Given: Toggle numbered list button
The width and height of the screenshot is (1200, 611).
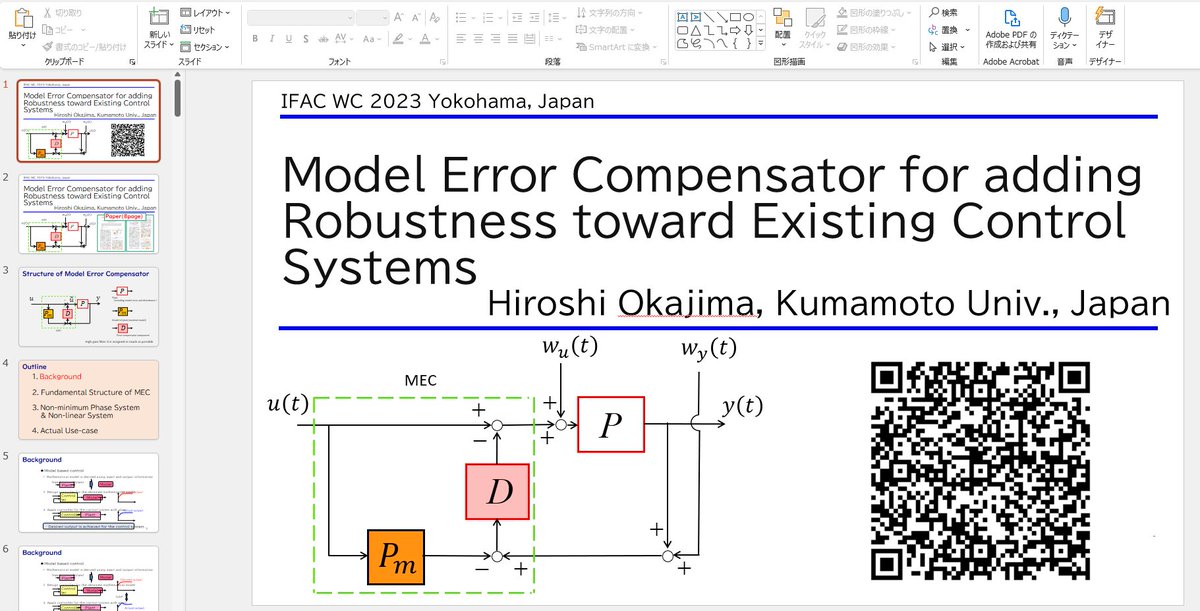Looking at the screenshot, I should (x=489, y=16).
